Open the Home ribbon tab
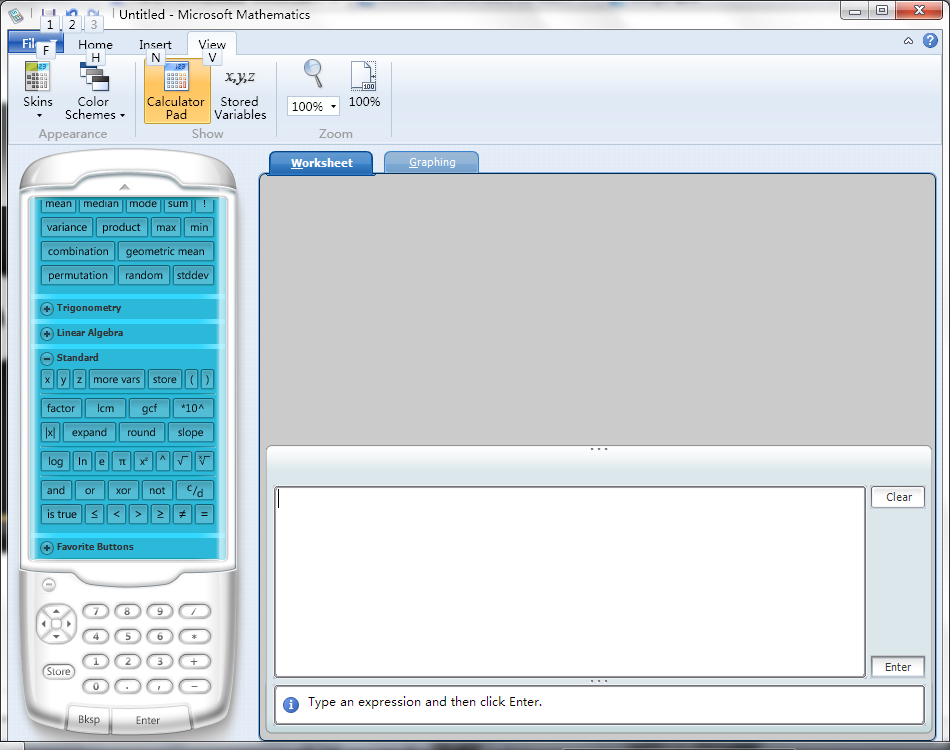950x750 pixels. click(95, 44)
